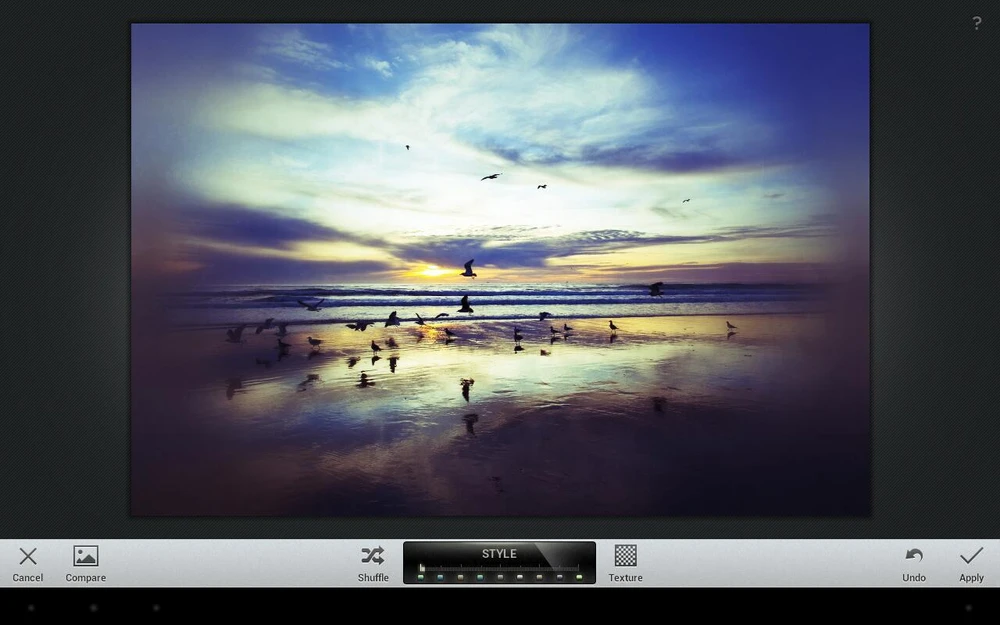The width and height of the screenshot is (1000, 625).
Task: Open help via the question mark
Action: click(977, 23)
